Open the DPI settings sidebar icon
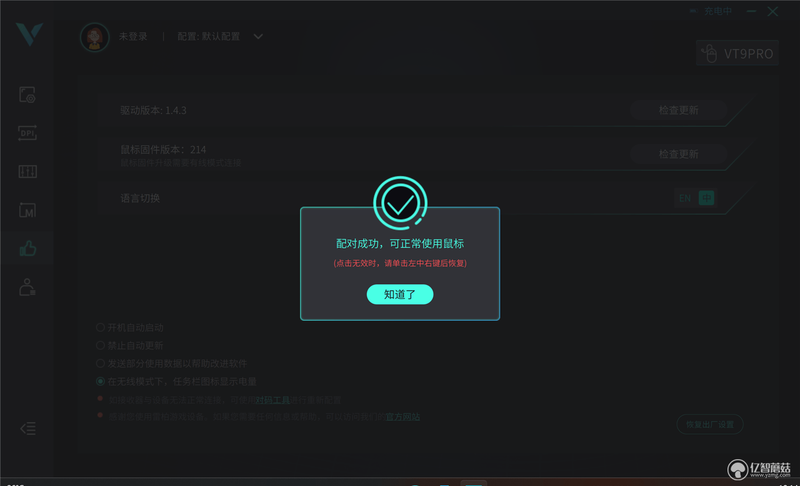Image resolution: width=800 pixels, height=486 pixels. point(27,133)
